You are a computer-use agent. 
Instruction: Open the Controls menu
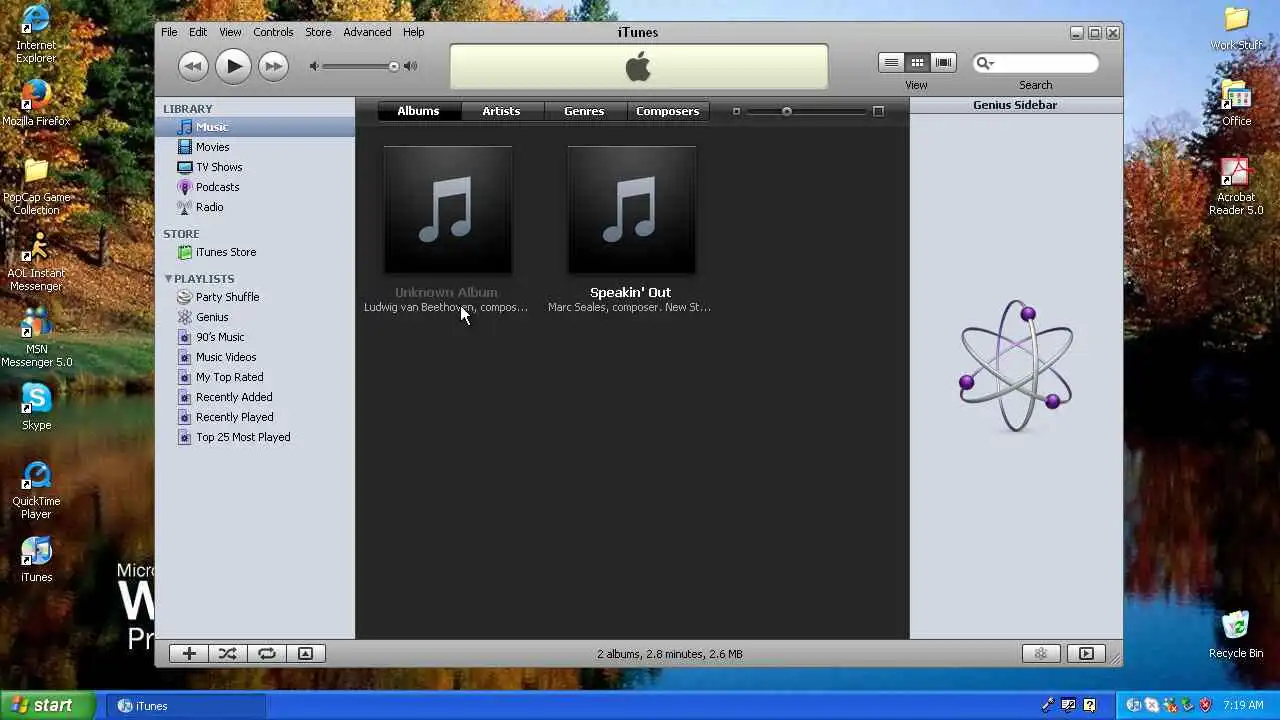273,32
